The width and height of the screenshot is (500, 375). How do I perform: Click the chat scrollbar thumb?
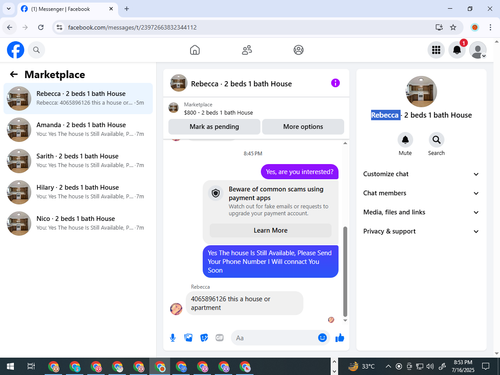point(345,271)
